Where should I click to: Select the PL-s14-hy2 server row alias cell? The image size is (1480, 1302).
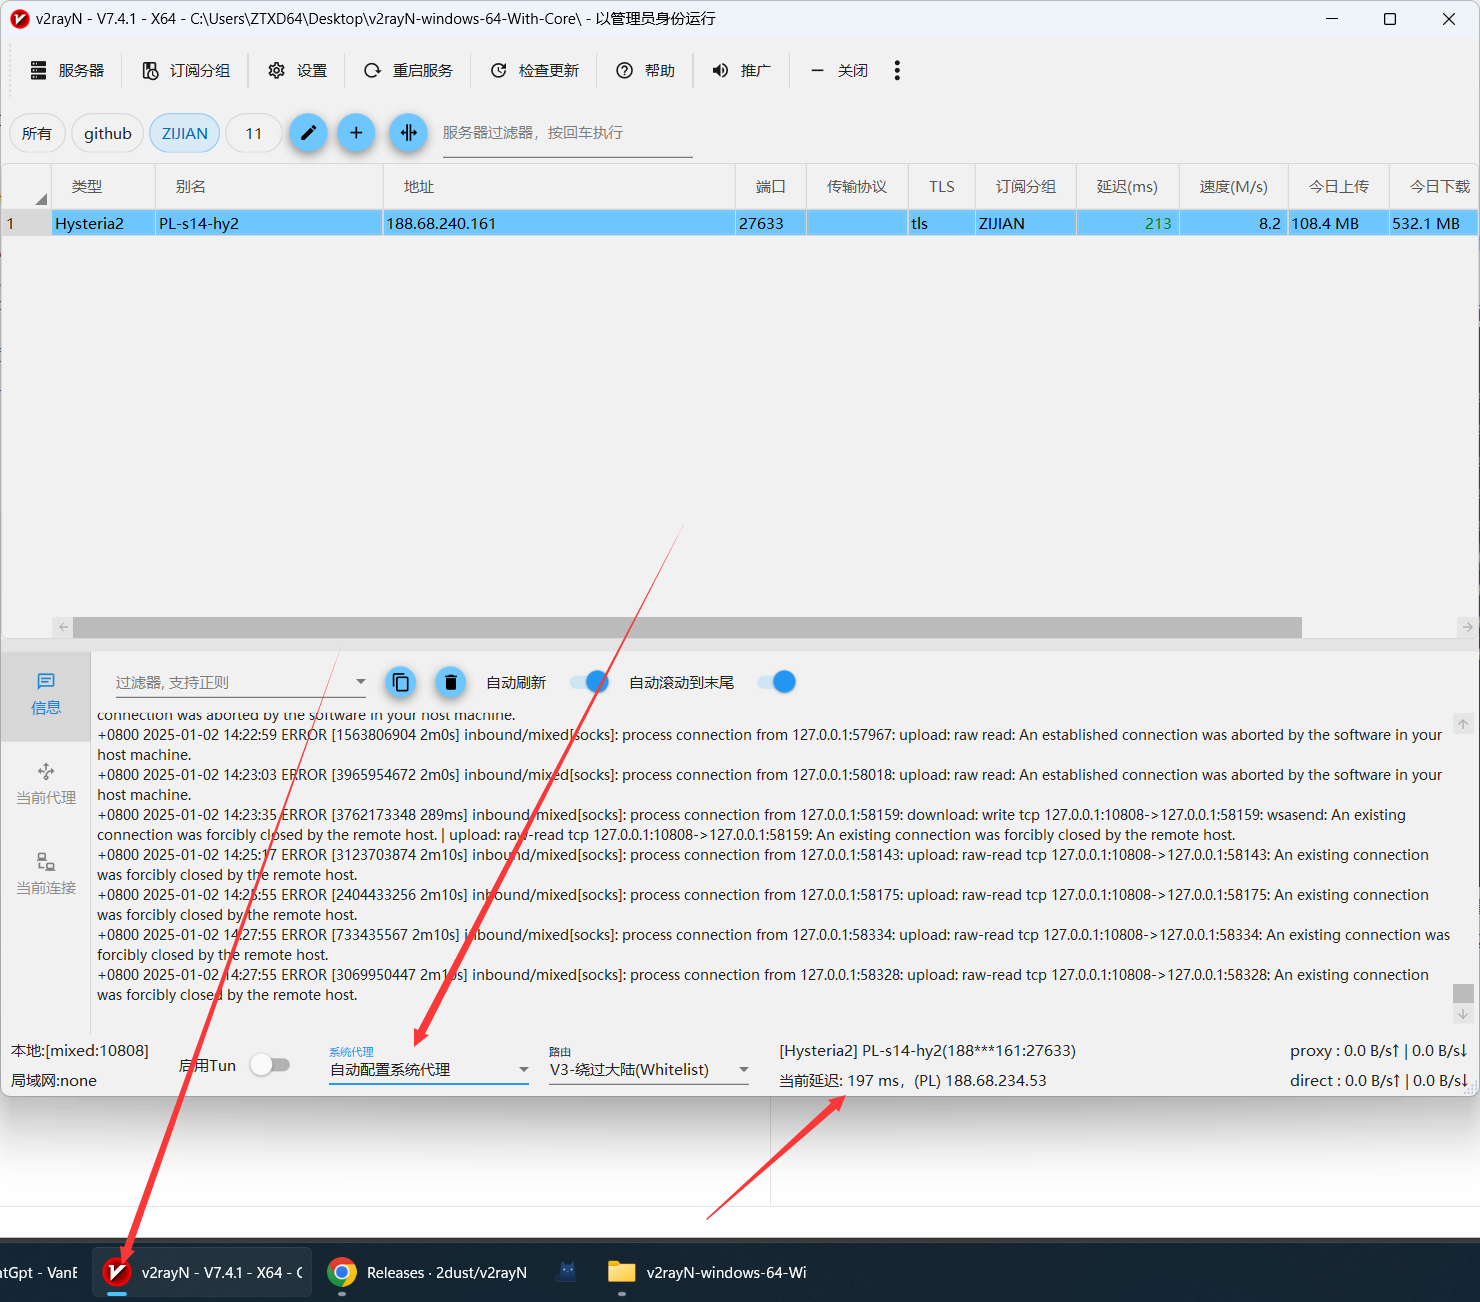pos(269,223)
